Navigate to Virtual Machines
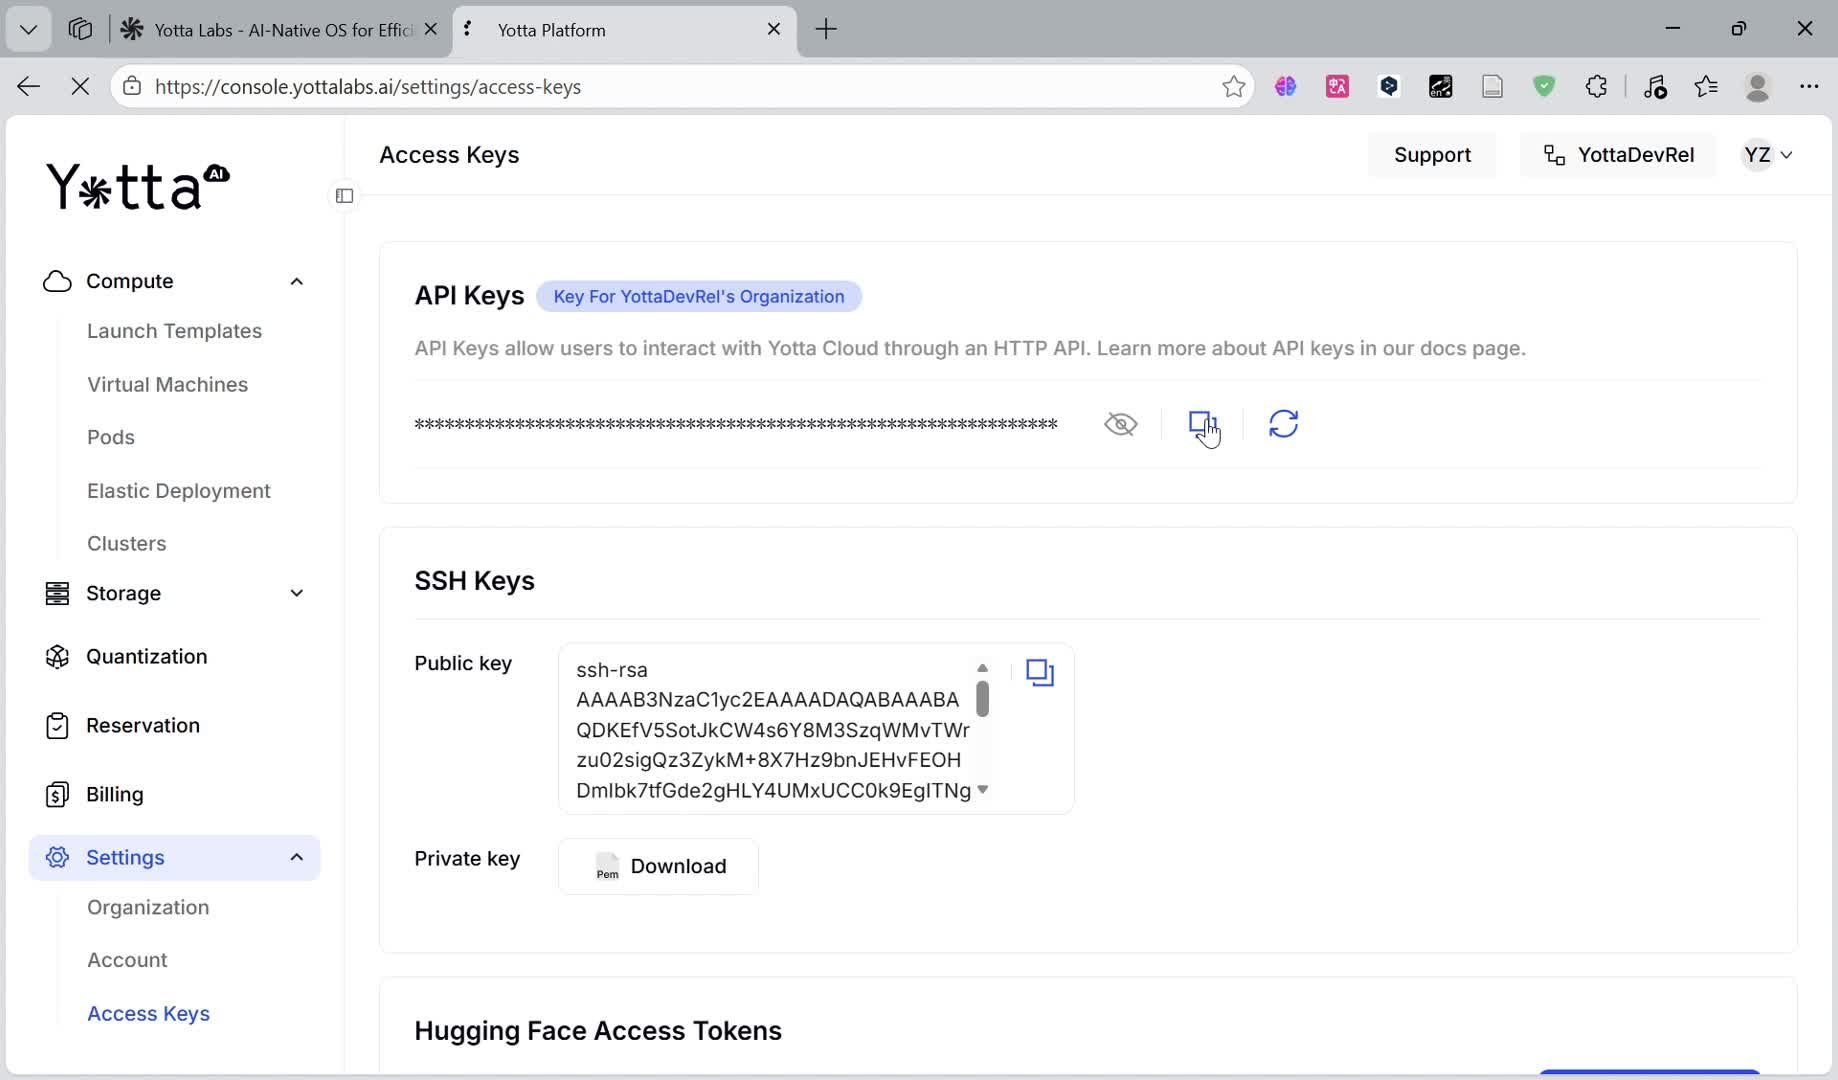 point(167,384)
